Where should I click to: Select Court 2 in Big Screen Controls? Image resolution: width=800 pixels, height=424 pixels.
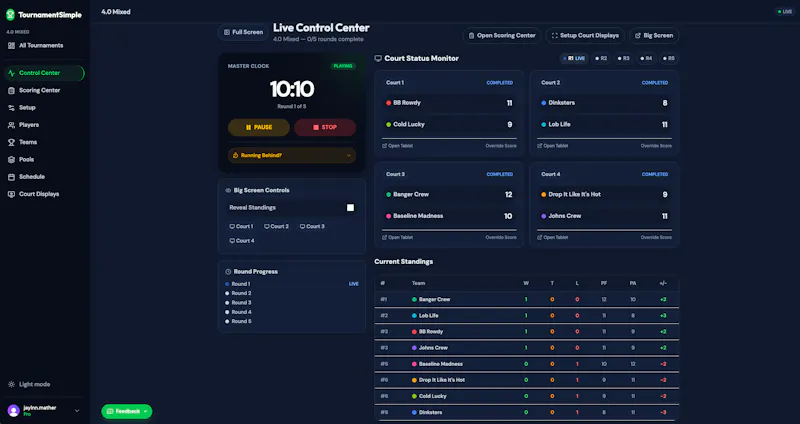click(277, 227)
